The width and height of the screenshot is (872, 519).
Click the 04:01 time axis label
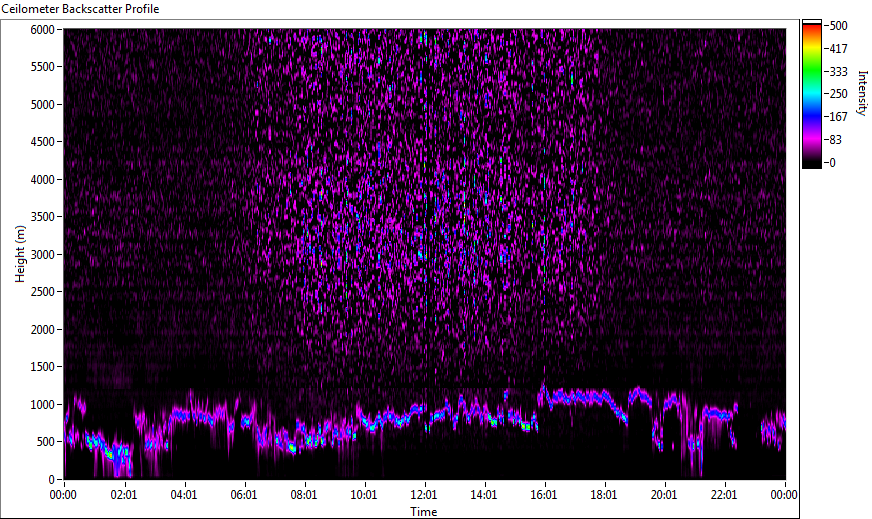tap(184, 495)
